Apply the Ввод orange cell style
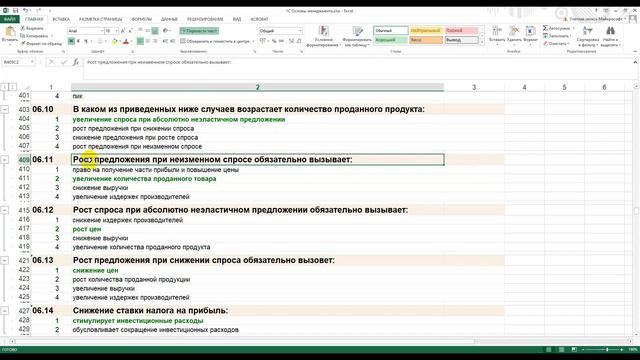The image size is (640, 360). pyautogui.click(x=425, y=40)
